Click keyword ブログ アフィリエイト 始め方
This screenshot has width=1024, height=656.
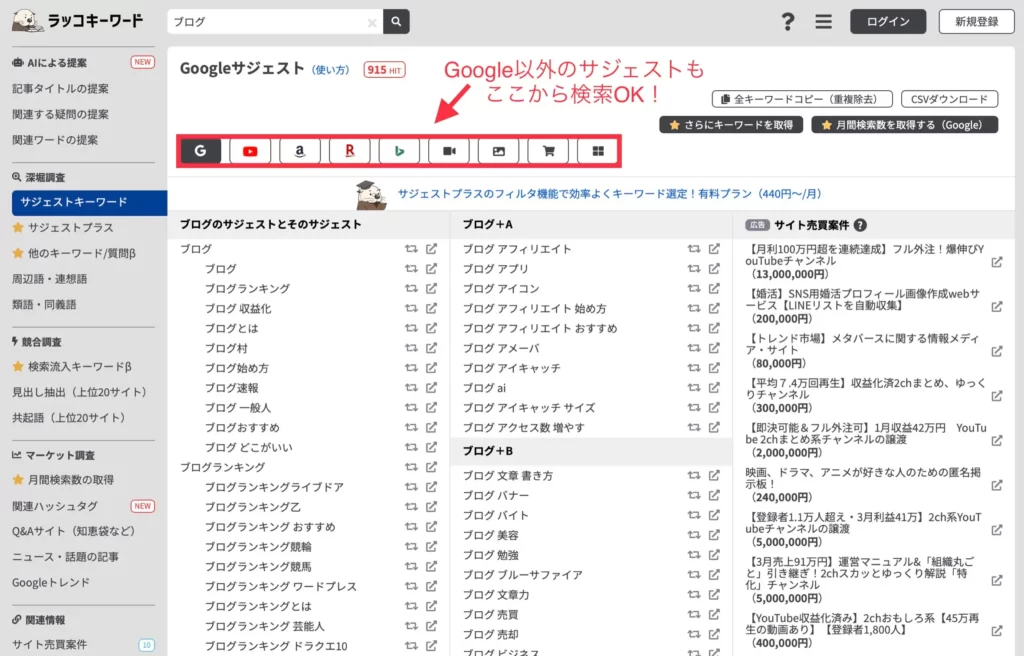(x=534, y=308)
